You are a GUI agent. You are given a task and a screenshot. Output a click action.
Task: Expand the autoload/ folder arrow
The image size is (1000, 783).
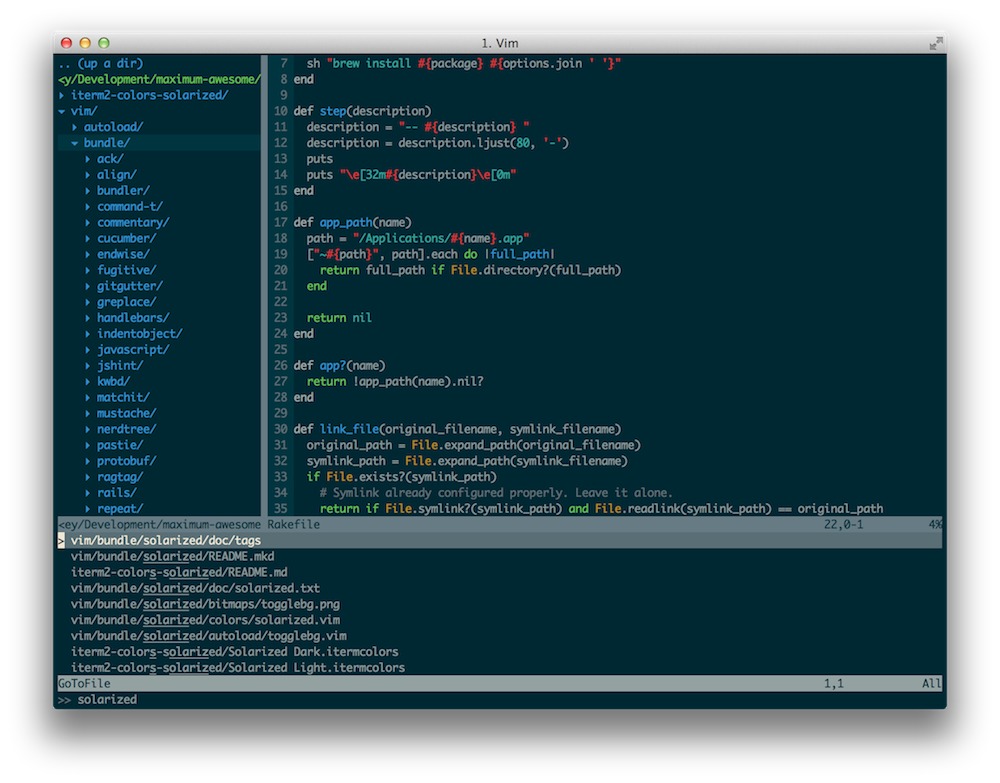coord(75,127)
